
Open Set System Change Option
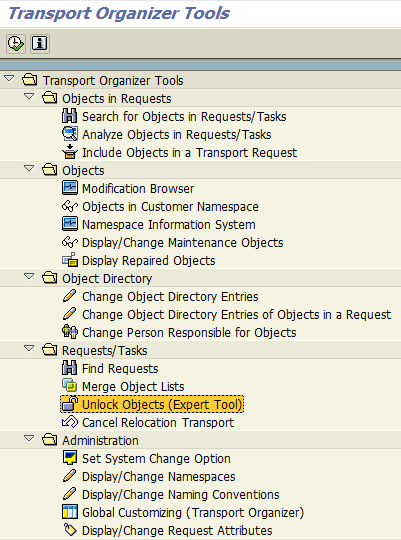pyautogui.click(x=156, y=459)
